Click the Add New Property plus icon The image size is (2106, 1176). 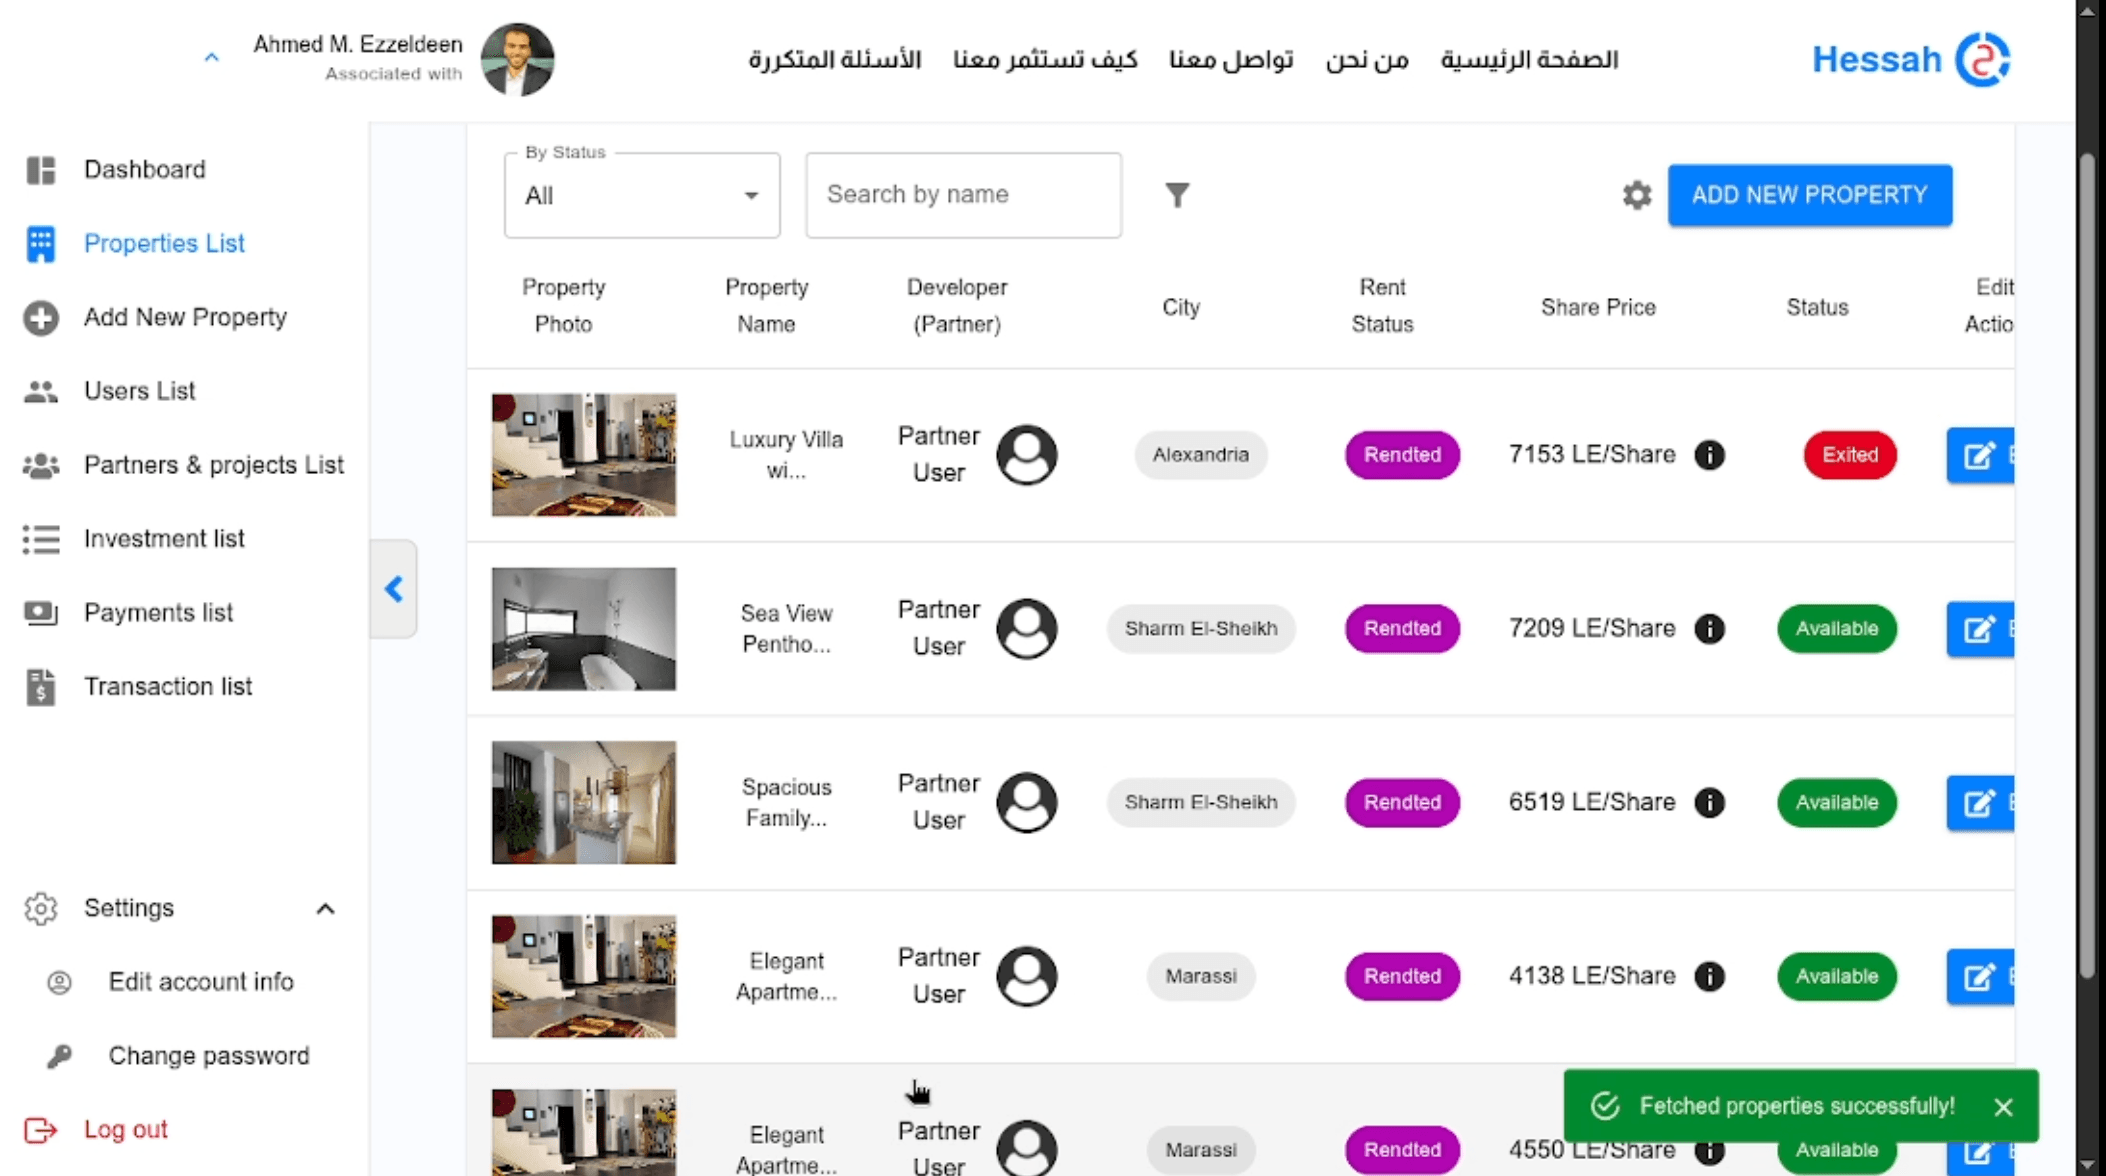click(x=40, y=317)
